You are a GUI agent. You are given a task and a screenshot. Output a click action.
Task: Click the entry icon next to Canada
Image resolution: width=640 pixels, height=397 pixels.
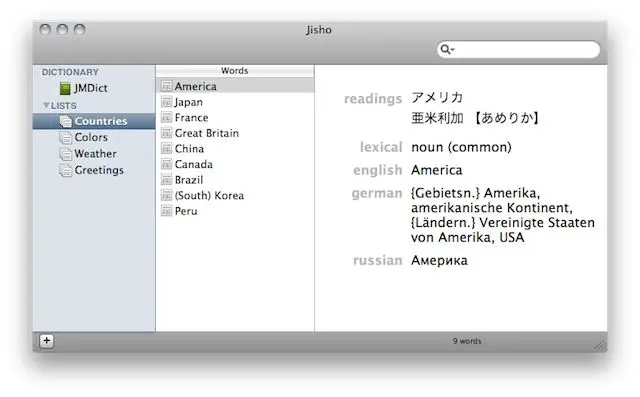(166, 164)
